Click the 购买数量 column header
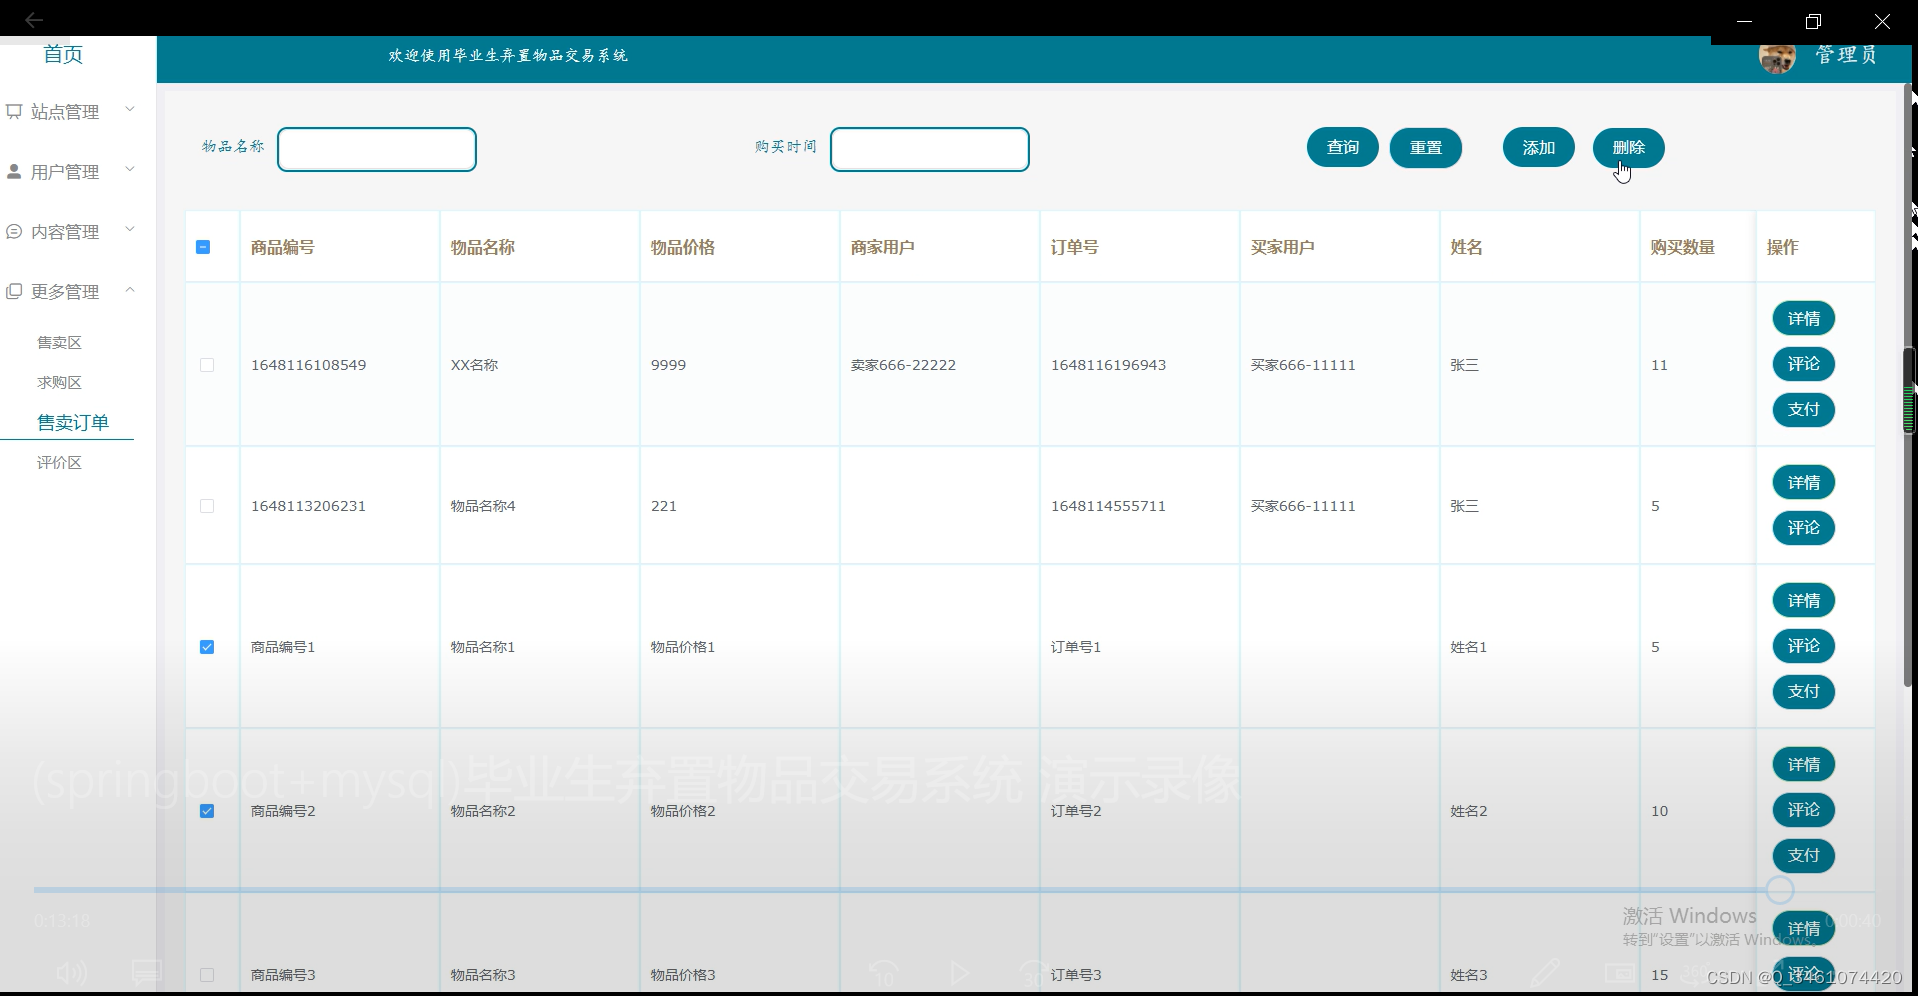Screen dimensions: 1918x996 [x=1683, y=247]
